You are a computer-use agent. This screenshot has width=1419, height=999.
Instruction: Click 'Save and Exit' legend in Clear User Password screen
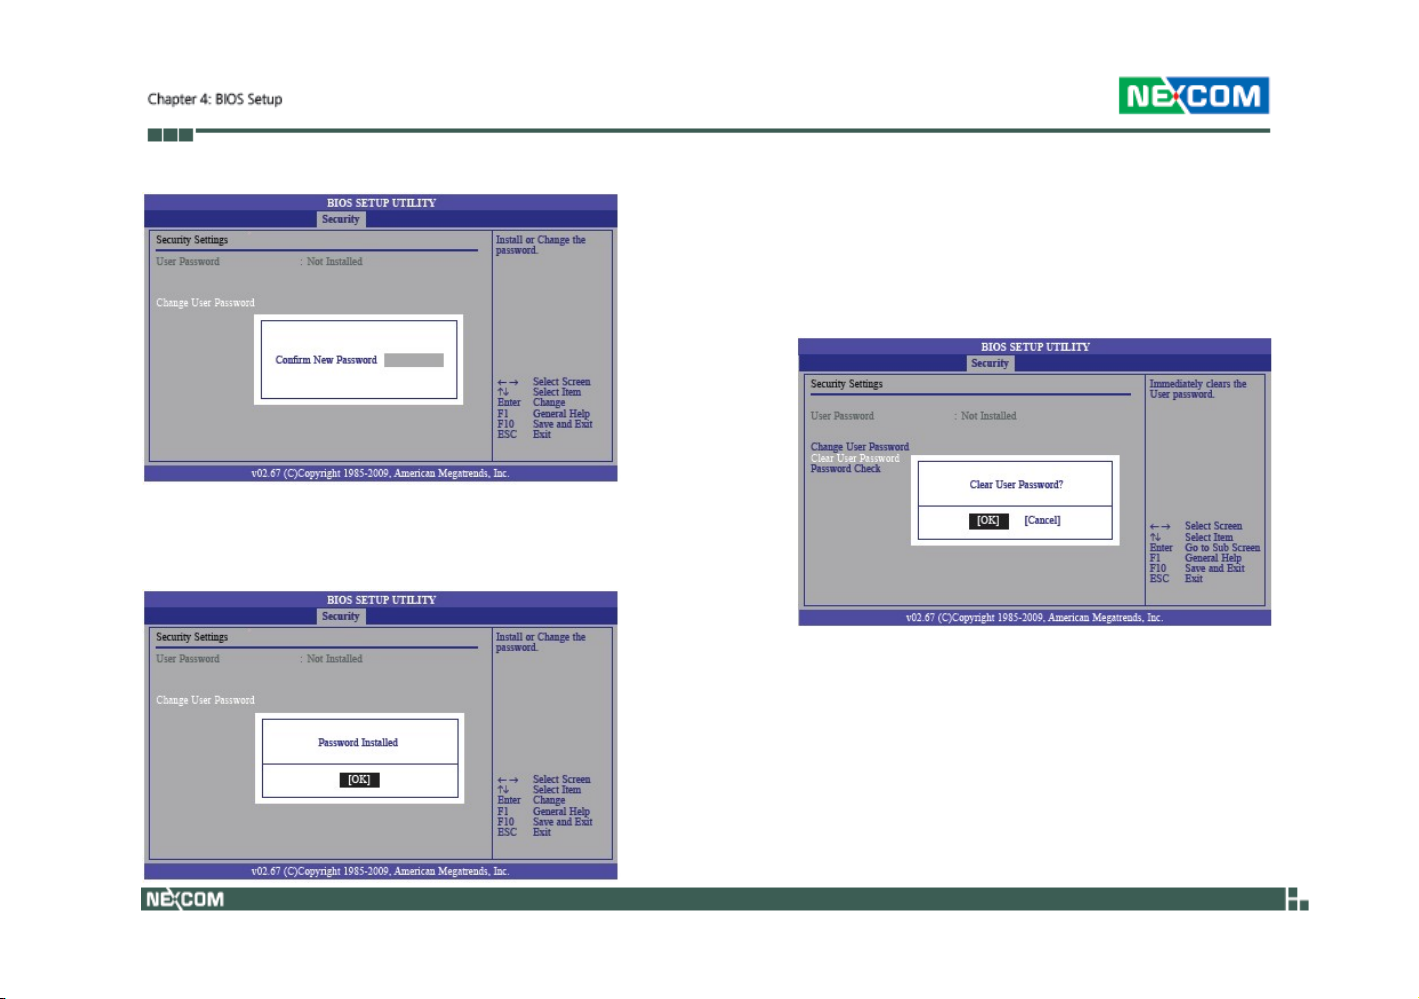1215,568
